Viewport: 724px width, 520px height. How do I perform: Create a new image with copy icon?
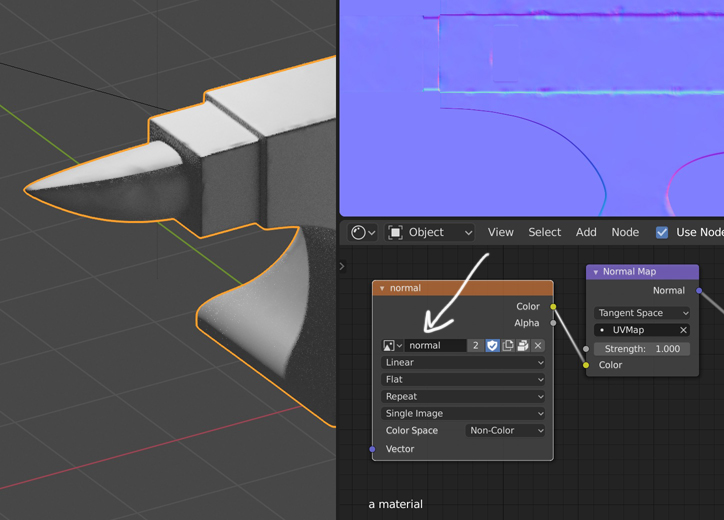(507, 345)
